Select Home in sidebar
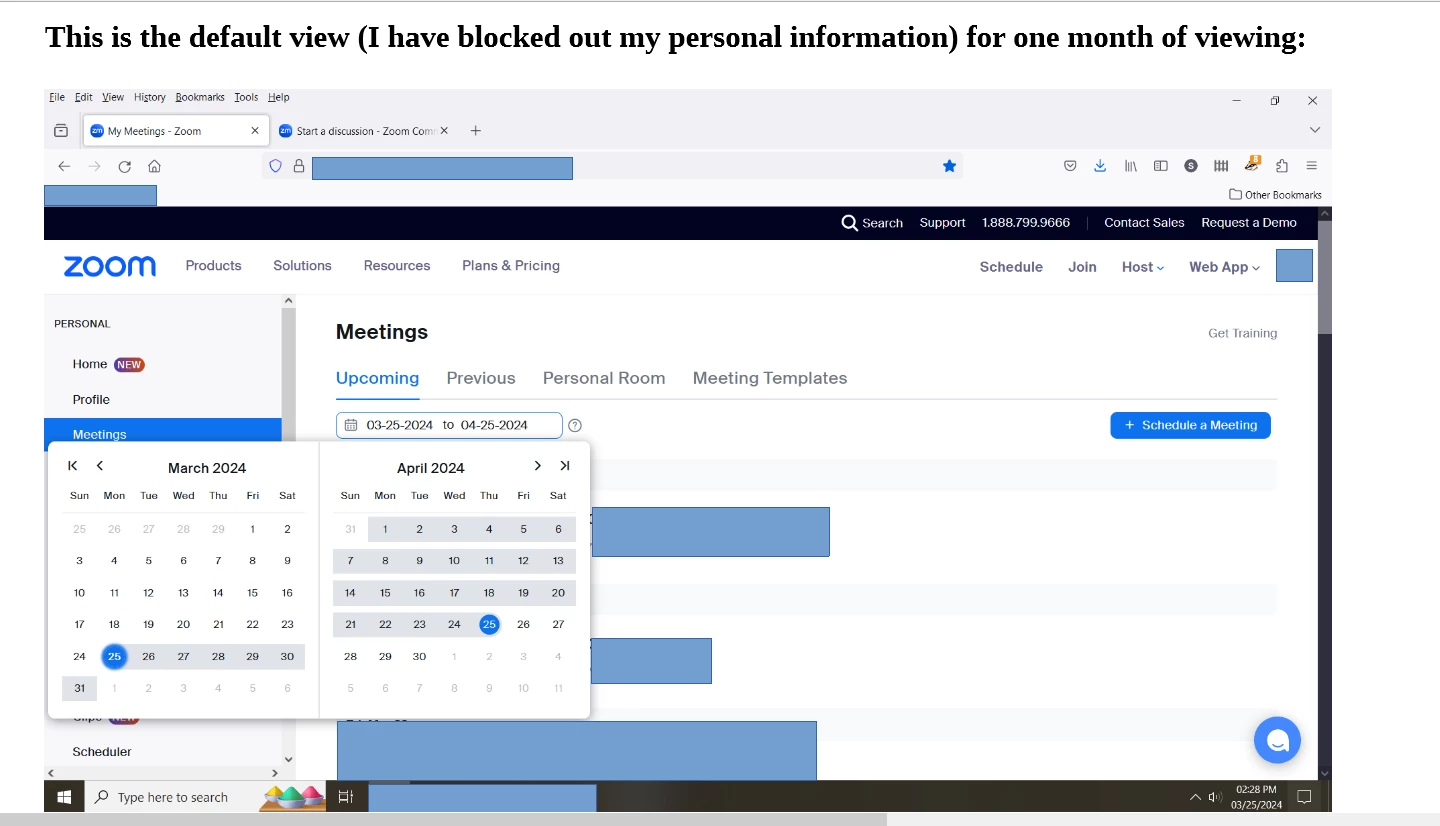 pos(90,364)
